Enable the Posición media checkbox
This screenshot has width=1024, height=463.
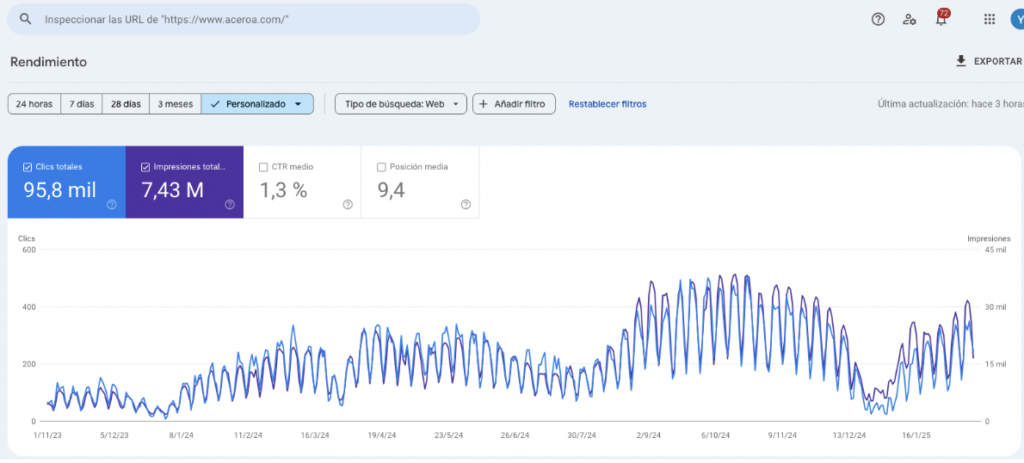coord(381,167)
